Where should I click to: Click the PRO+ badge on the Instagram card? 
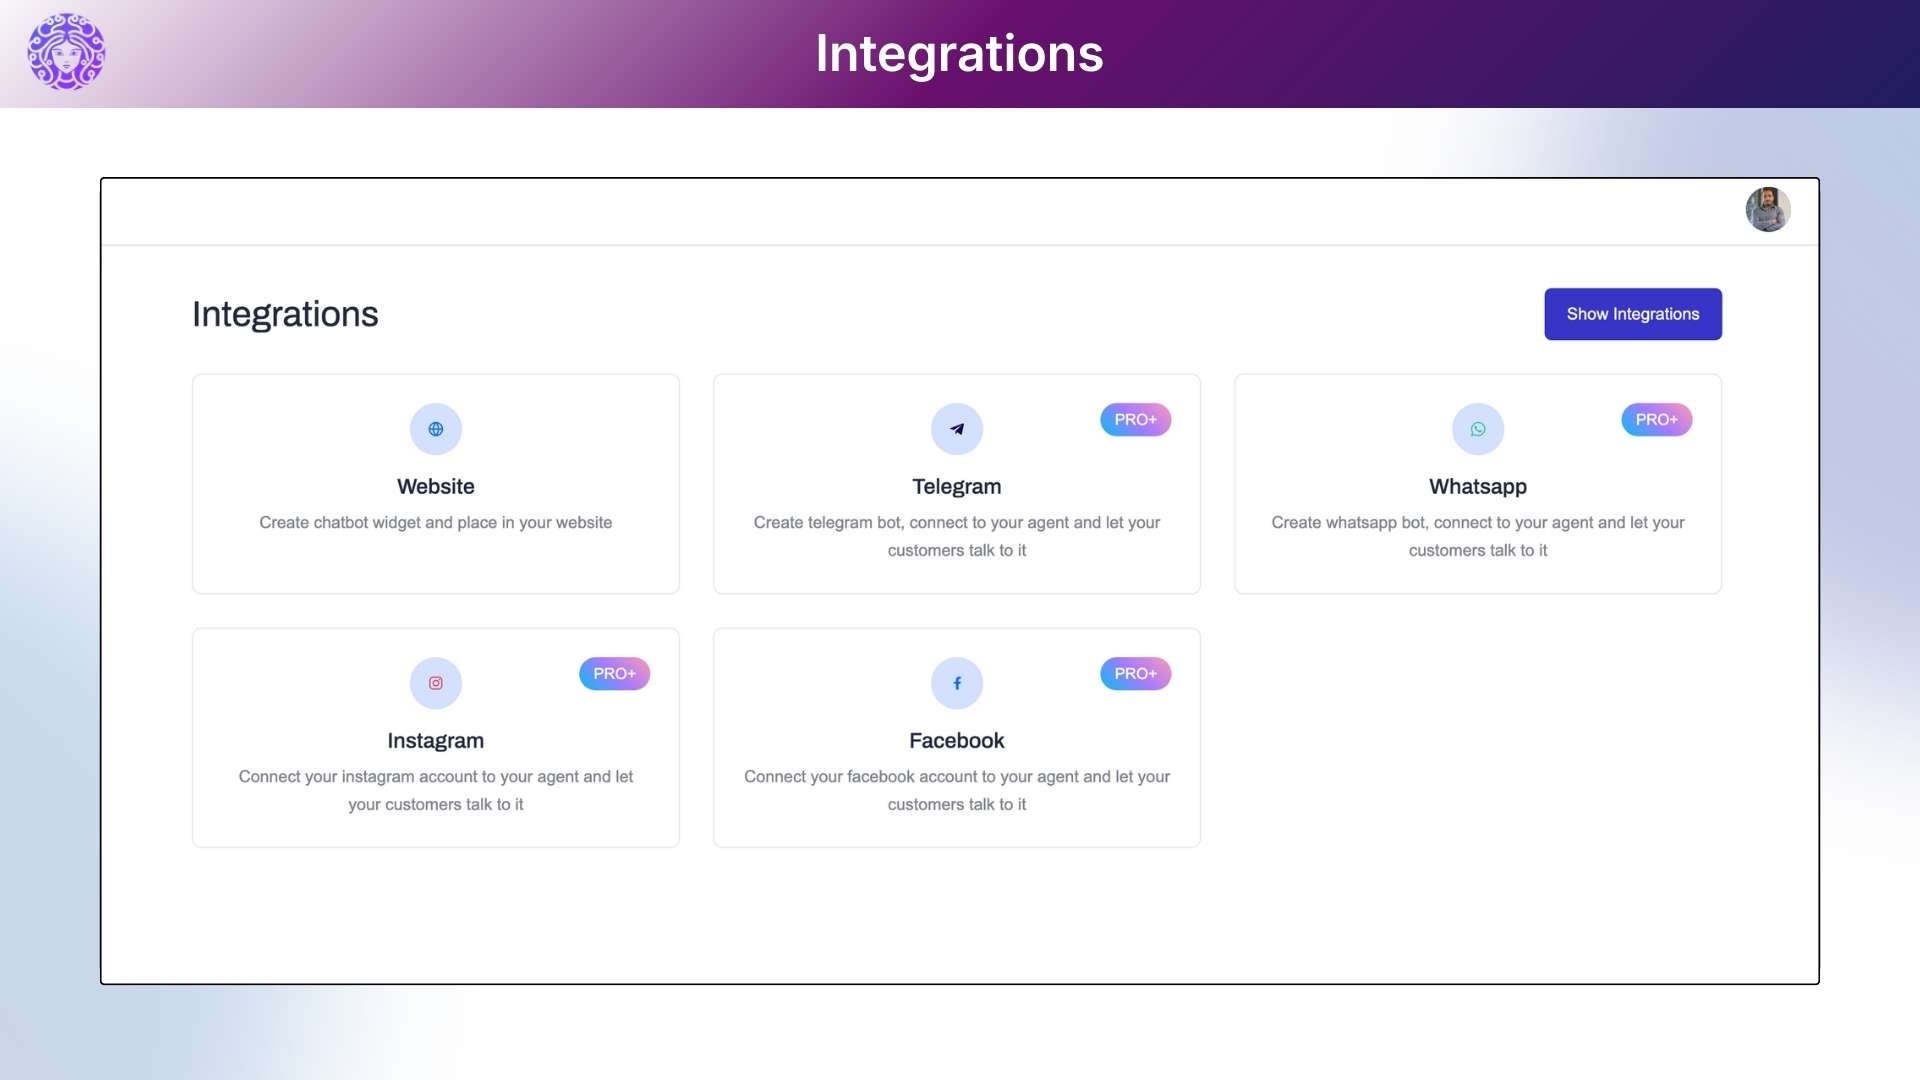point(614,673)
